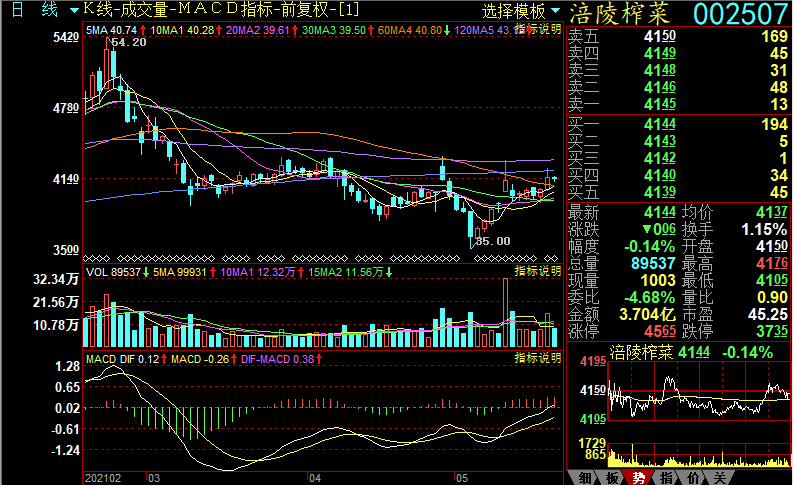The width and height of the screenshot is (793, 485).
Task: Click the chart title K线-成交量-MACD指标-前复权
Action: pos(221,9)
